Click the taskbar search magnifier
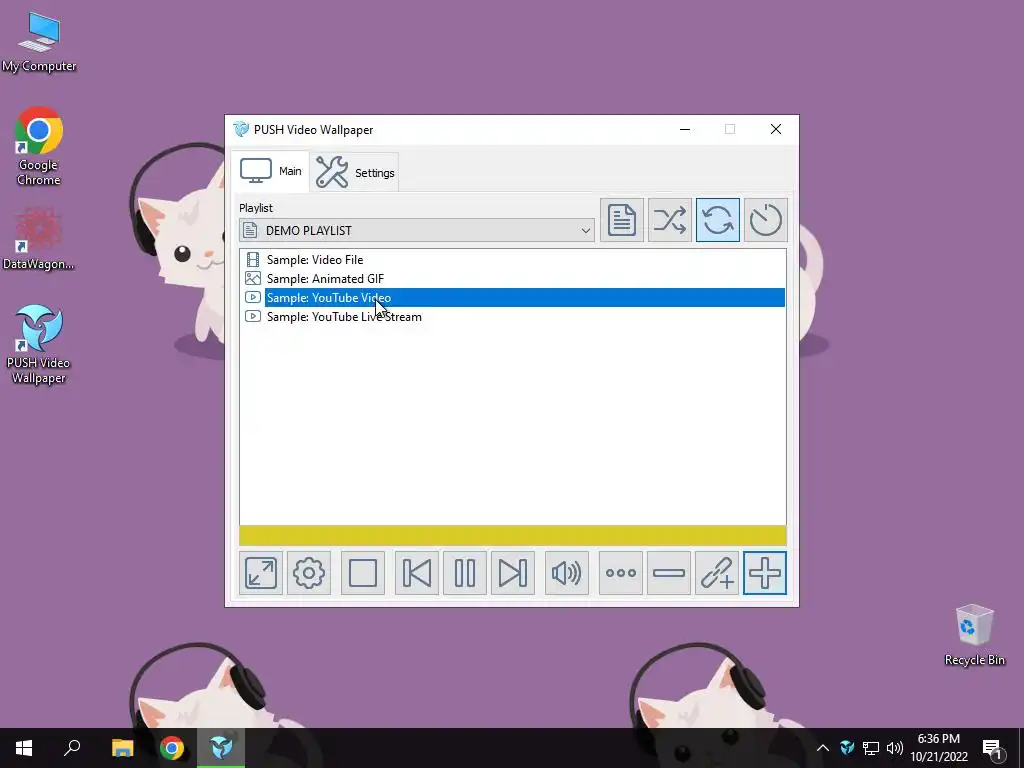This screenshot has height=768, width=1024. click(72, 748)
